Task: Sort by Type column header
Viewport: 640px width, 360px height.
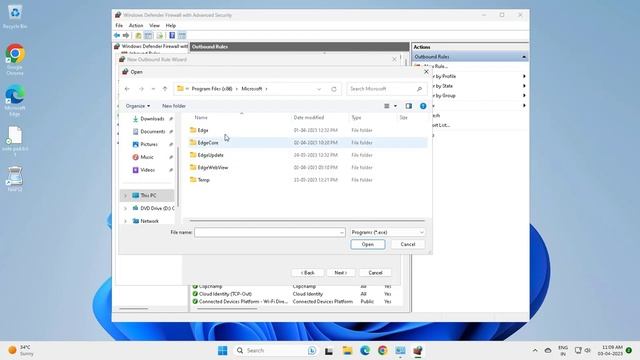Action: pyautogui.click(x=356, y=118)
